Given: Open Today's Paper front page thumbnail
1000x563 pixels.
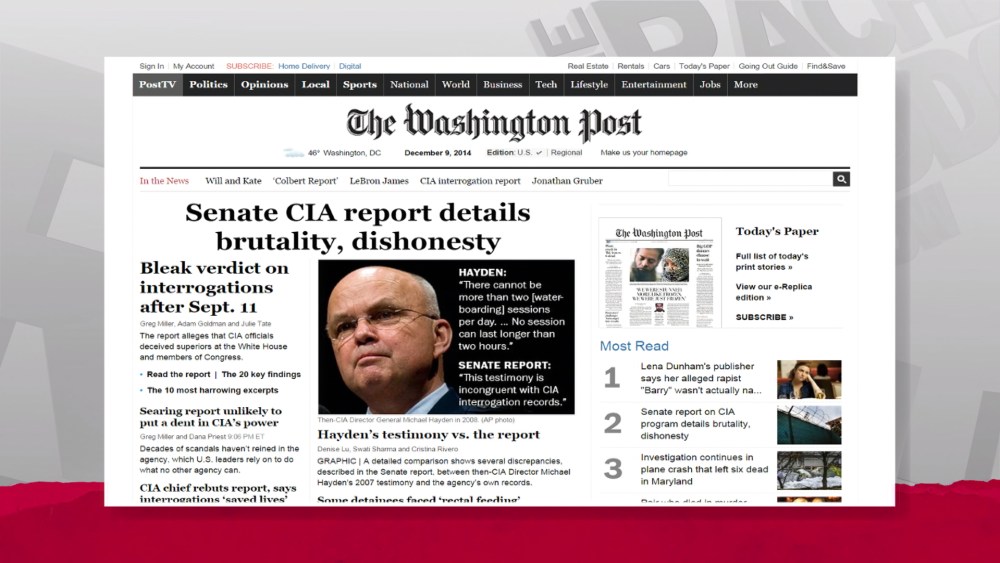Looking at the screenshot, I should click(x=660, y=273).
